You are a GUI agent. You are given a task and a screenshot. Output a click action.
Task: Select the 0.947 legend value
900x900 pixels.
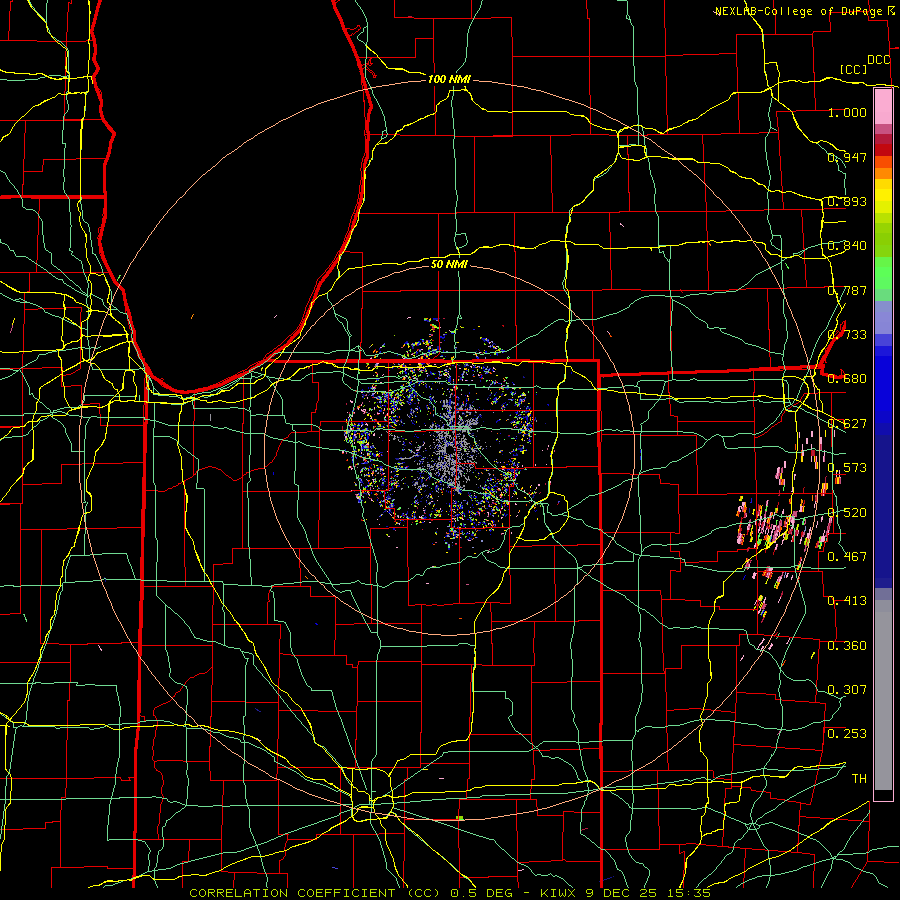[x=847, y=157]
